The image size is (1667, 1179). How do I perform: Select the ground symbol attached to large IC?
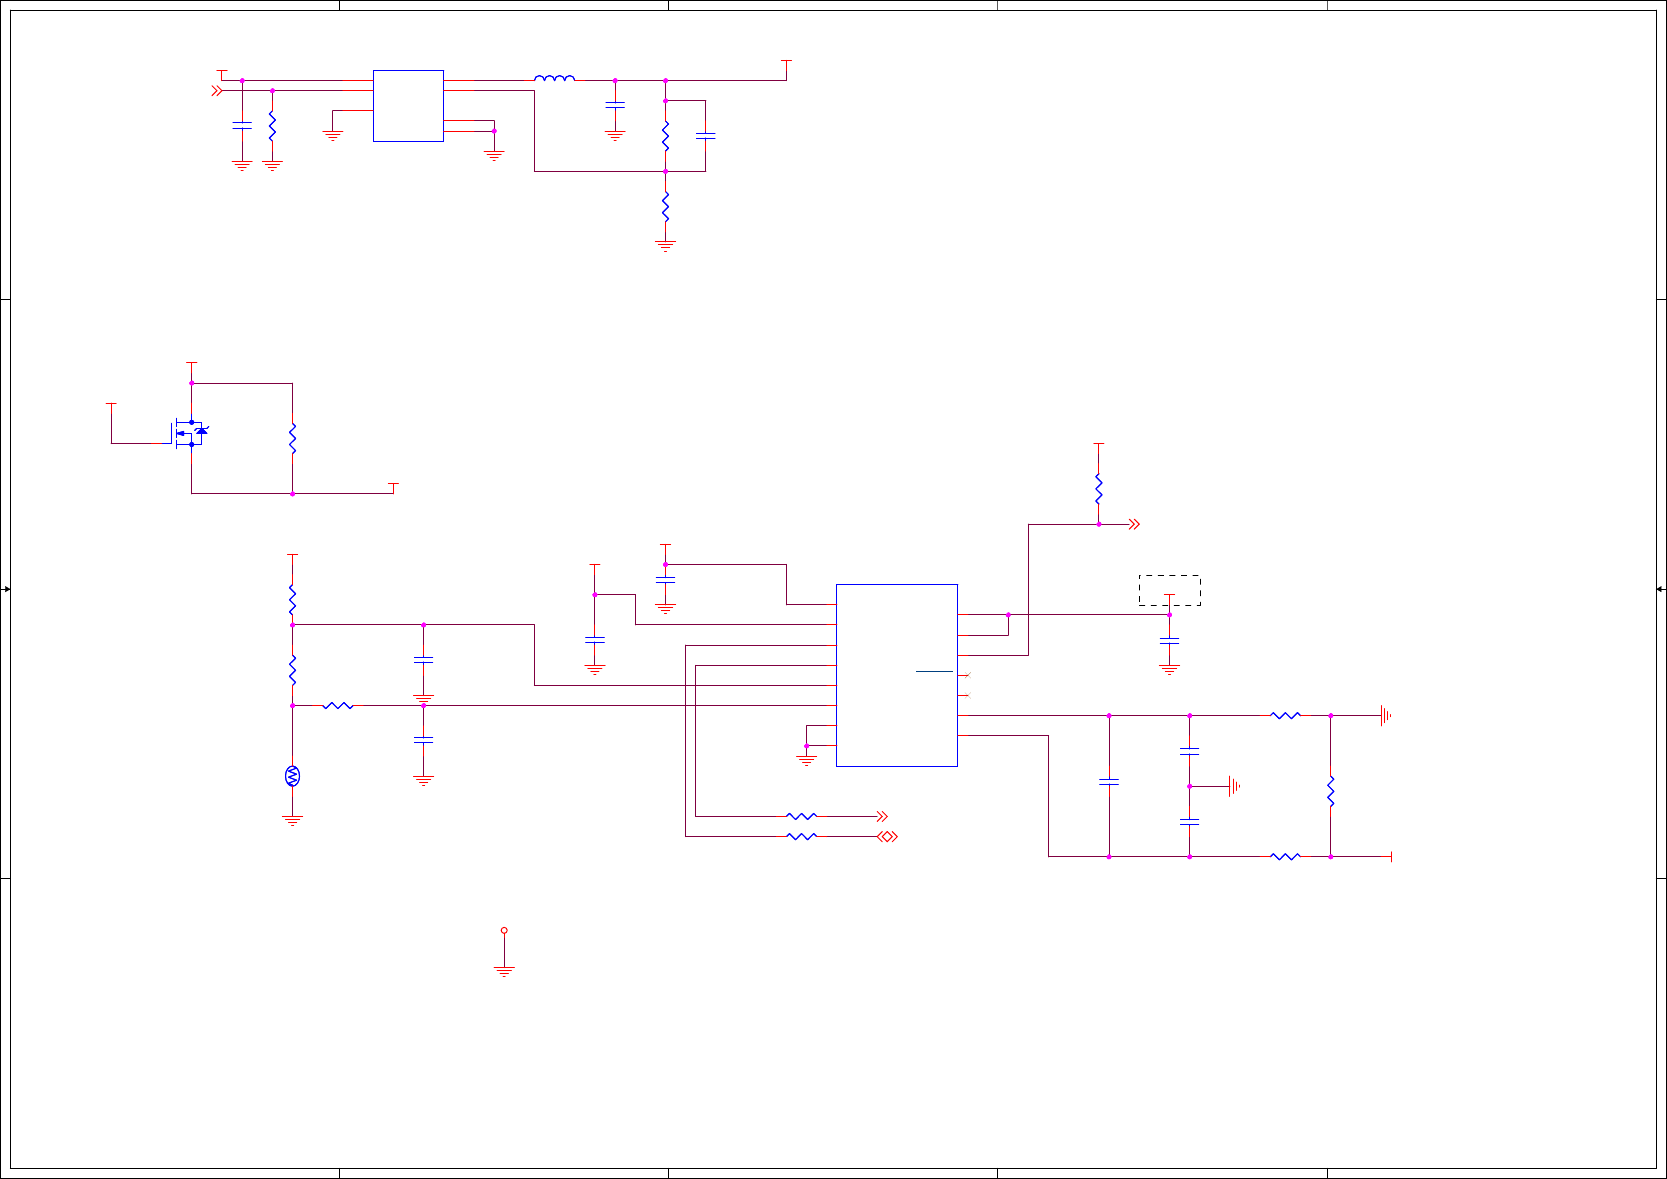pyautogui.click(x=806, y=760)
